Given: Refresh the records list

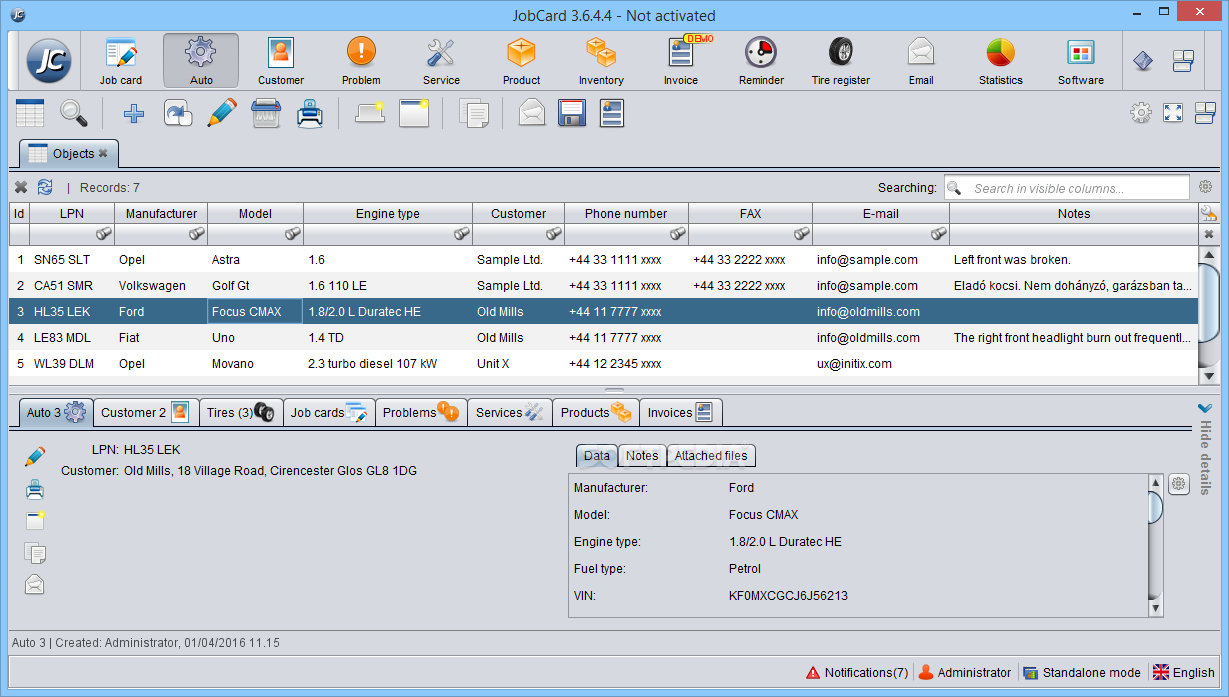Looking at the screenshot, I should point(45,187).
